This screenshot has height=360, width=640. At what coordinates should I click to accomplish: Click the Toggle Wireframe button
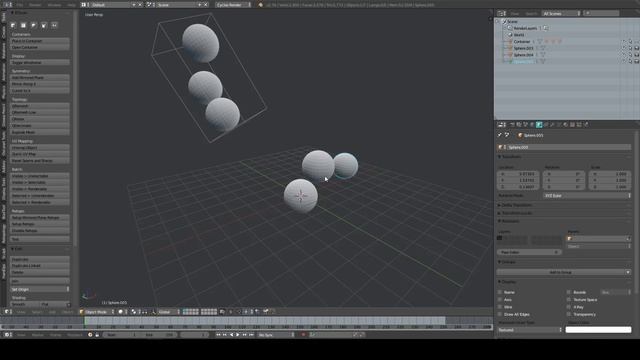pos(40,62)
